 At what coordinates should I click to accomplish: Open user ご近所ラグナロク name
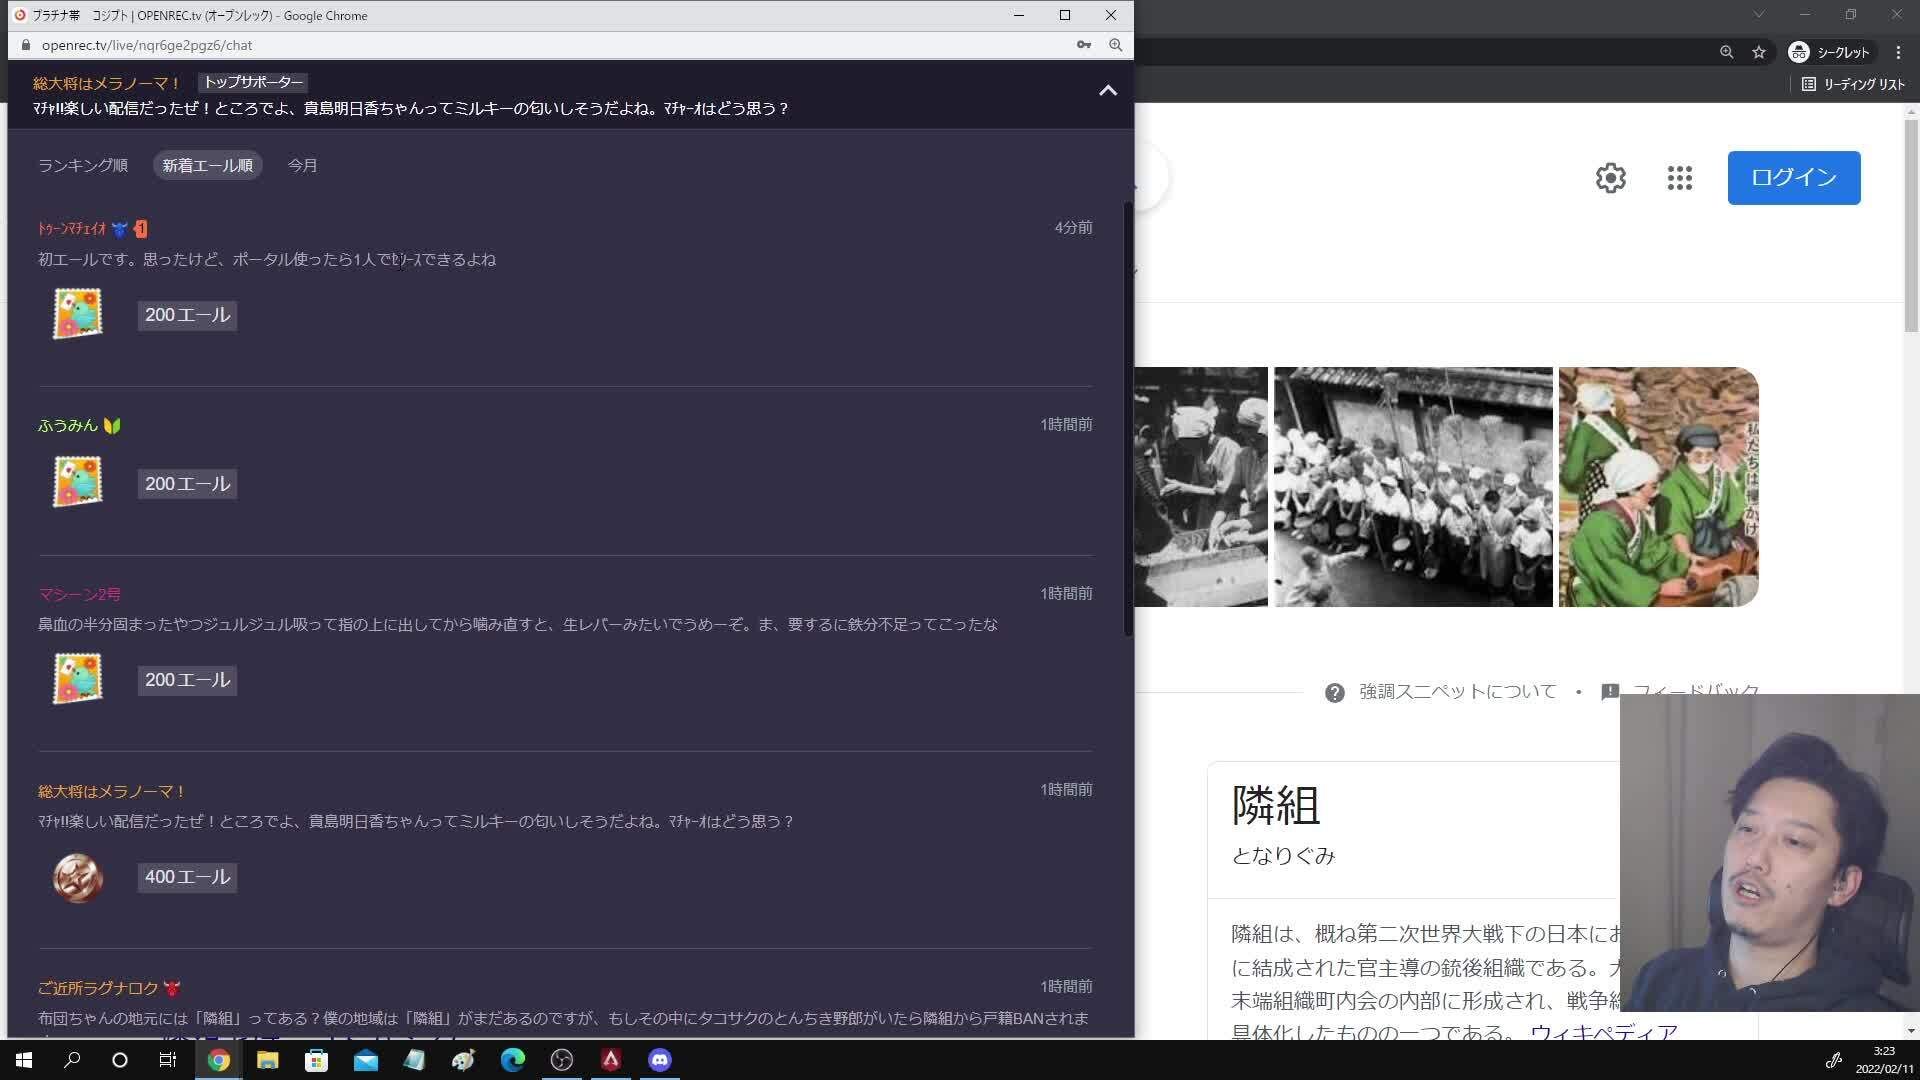pyautogui.click(x=98, y=988)
